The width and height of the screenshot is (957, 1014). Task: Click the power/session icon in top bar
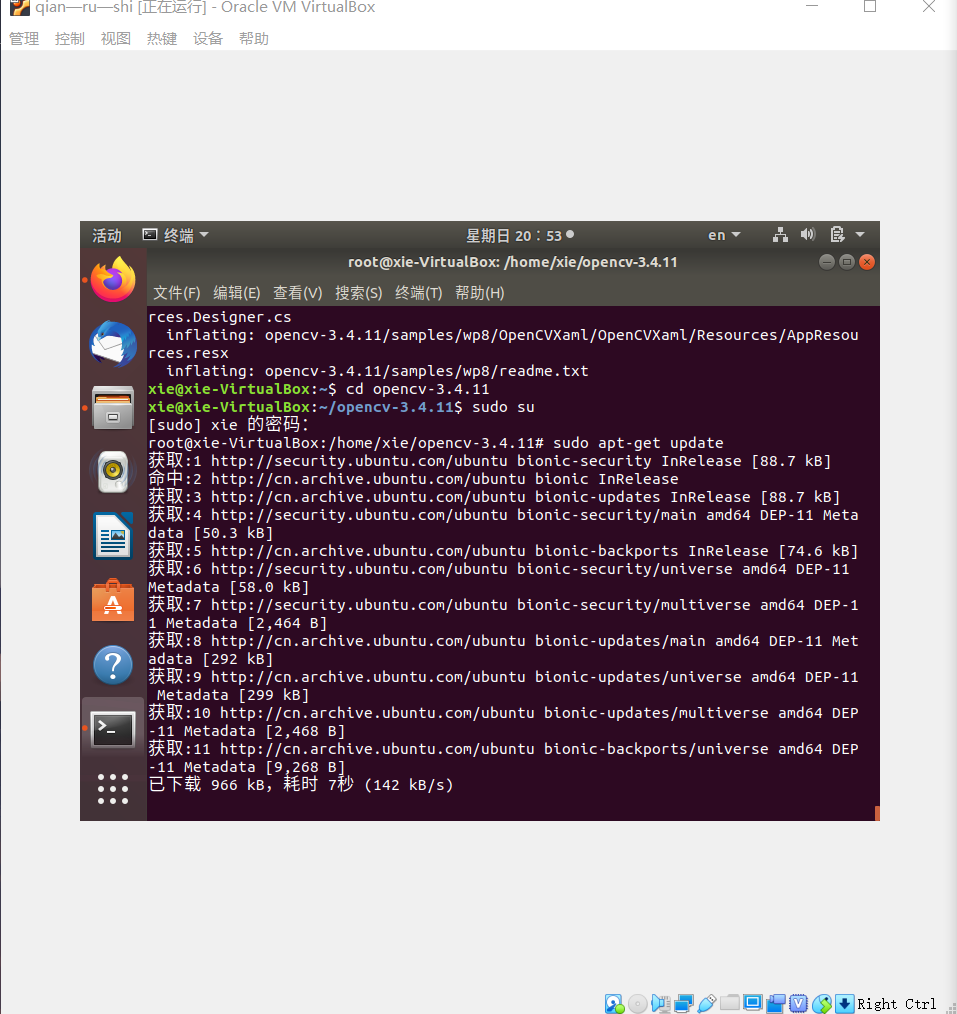point(837,235)
